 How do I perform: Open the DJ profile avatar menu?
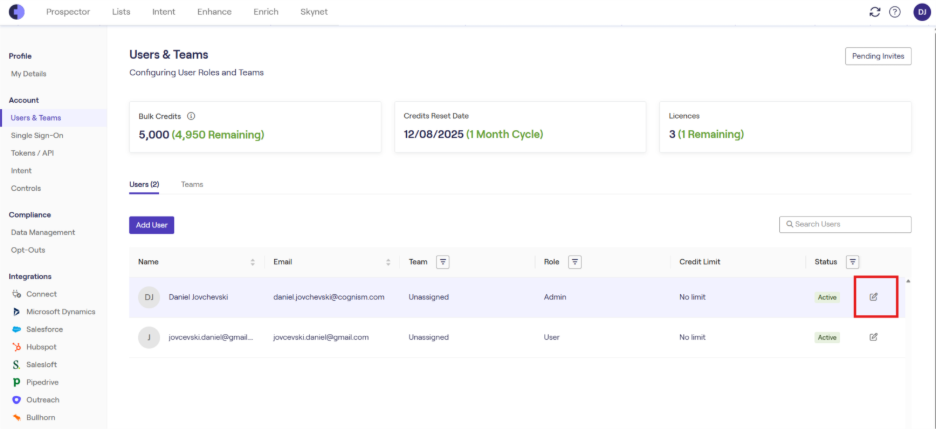[921, 12]
